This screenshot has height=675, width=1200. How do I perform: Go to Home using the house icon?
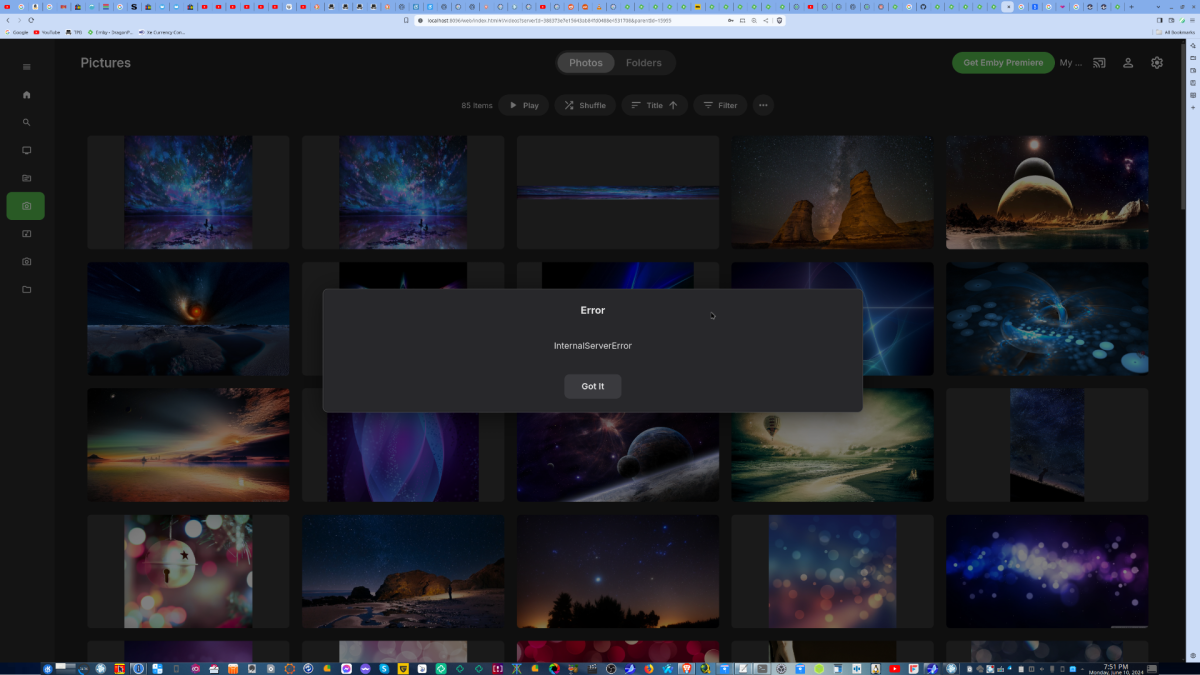point(26,94)
